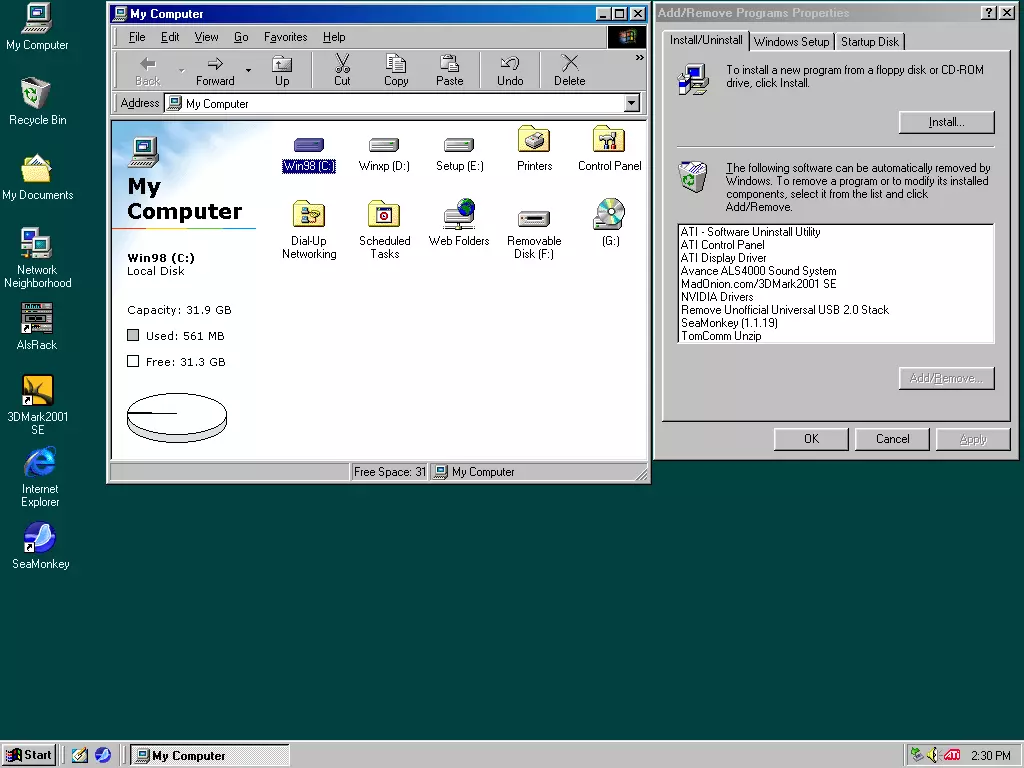Click OK in Add/Remove Programs
This screenshot has height=768, width=1024.
tap(811, 439)
